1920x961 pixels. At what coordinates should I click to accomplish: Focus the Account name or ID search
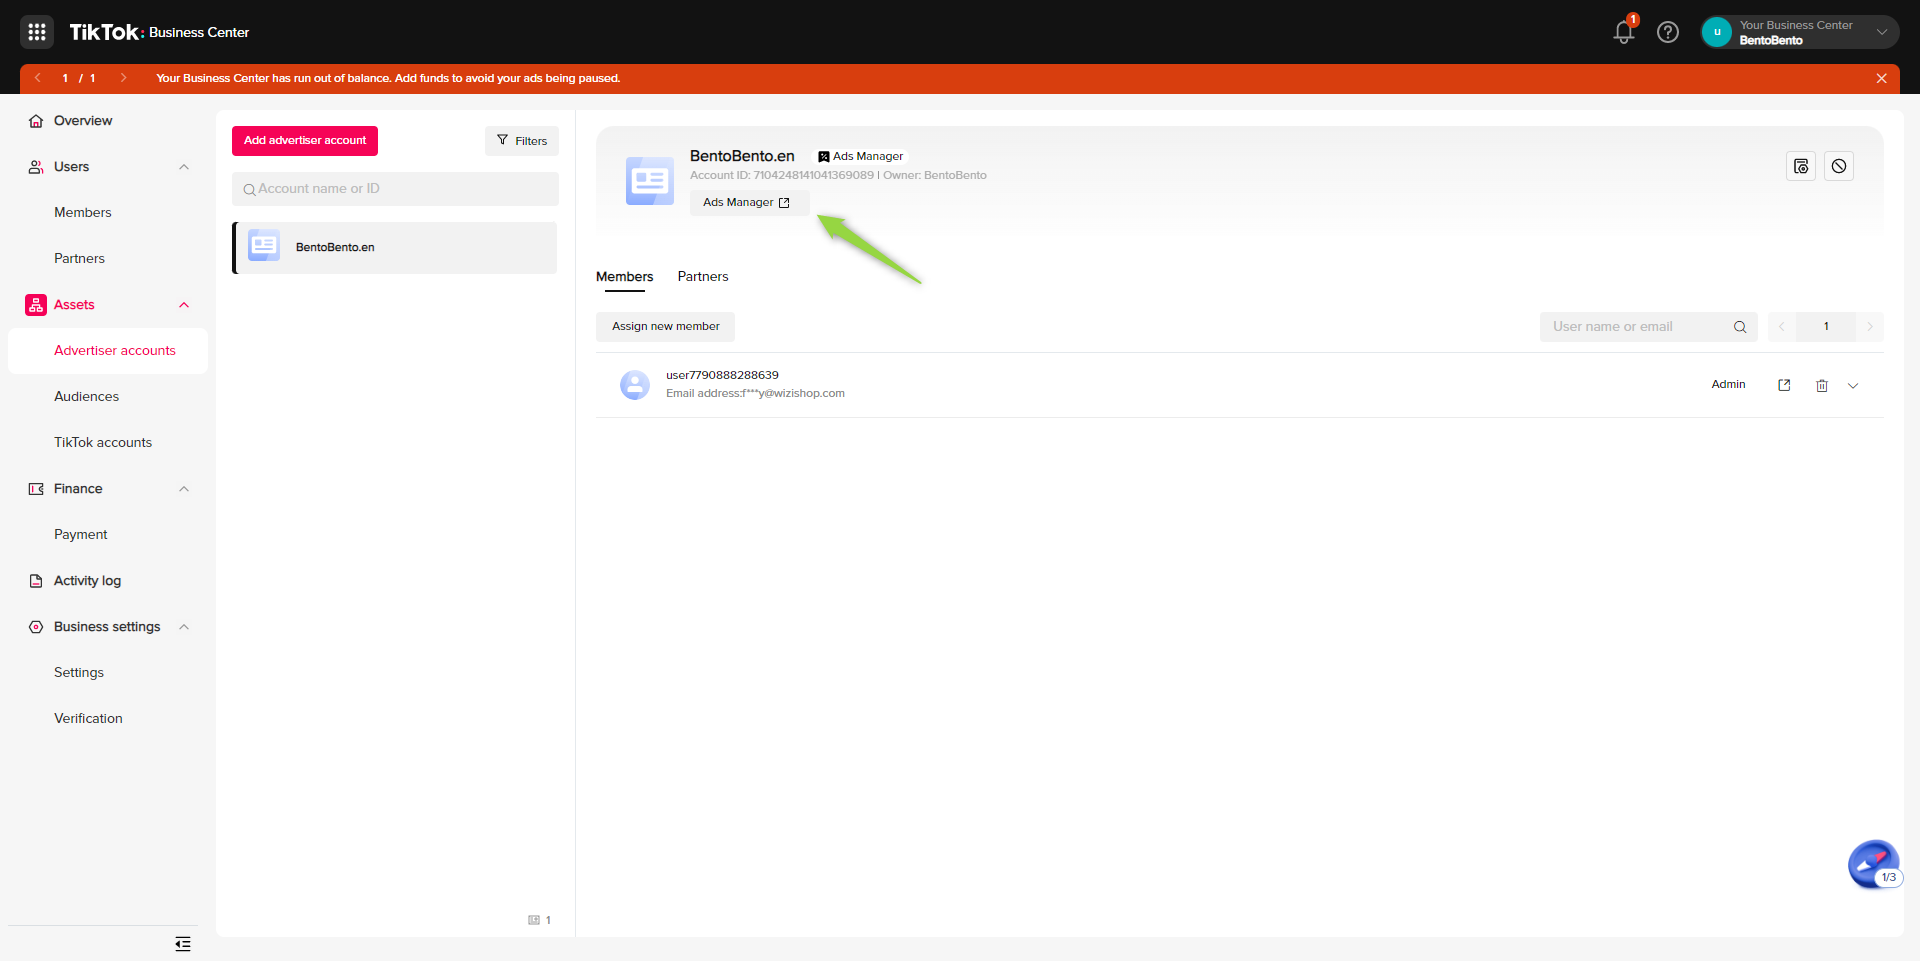pos(395,189)
